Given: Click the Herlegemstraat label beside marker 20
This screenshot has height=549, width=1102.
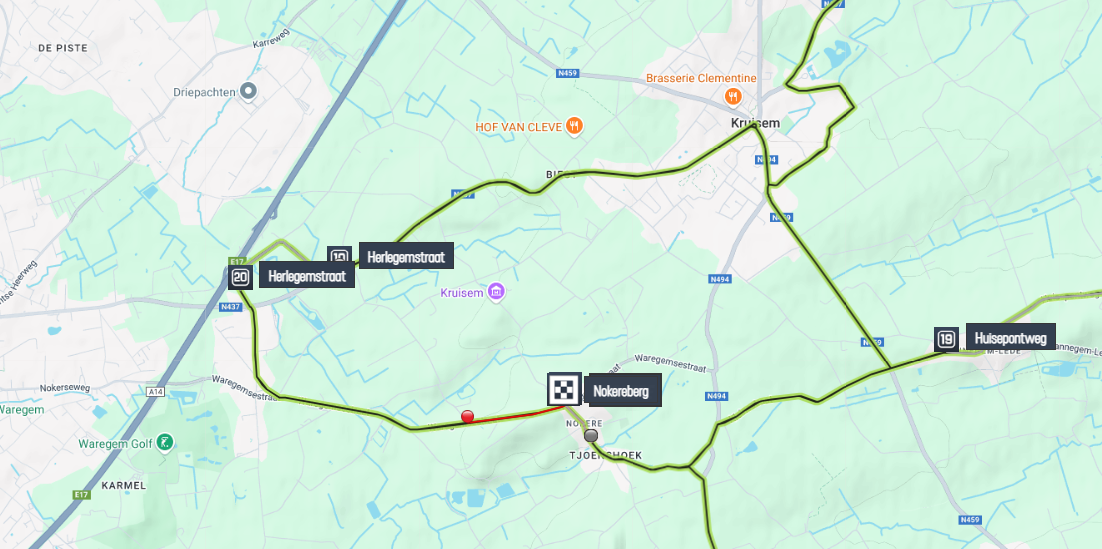Looking at the screenshot, I should 307,276.
